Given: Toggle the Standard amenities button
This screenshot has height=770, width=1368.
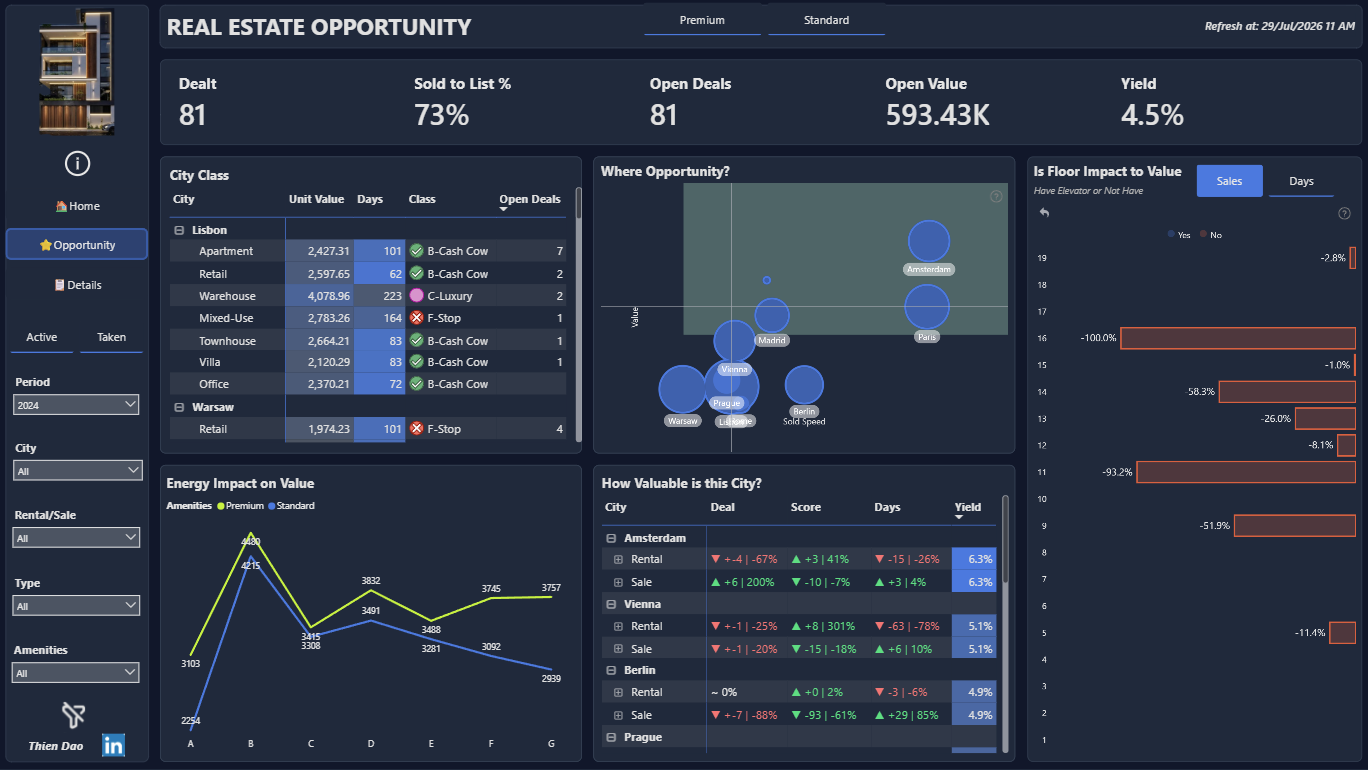Looking at the screenshot, I should pos(826,20).
